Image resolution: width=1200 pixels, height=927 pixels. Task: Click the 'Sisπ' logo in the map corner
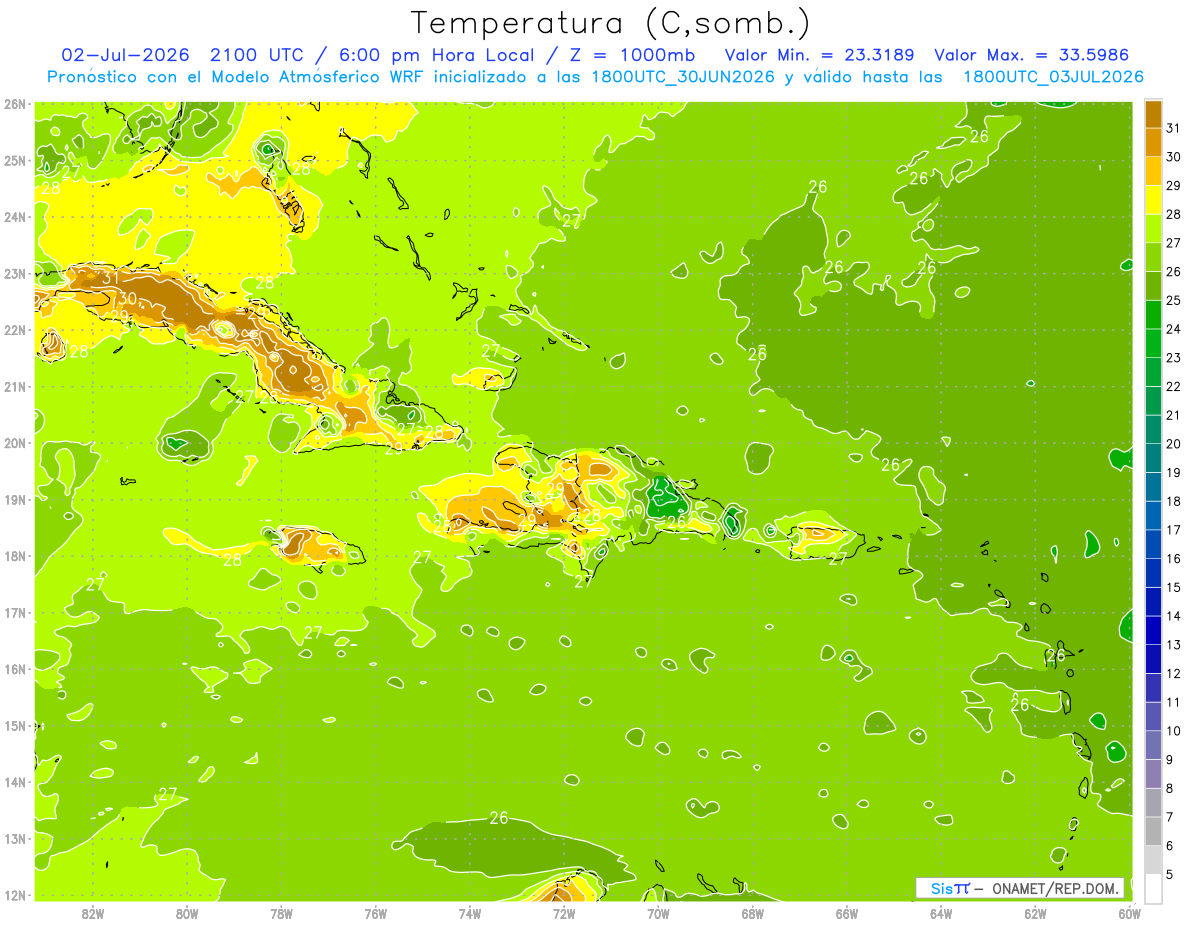tap(949, 888)
